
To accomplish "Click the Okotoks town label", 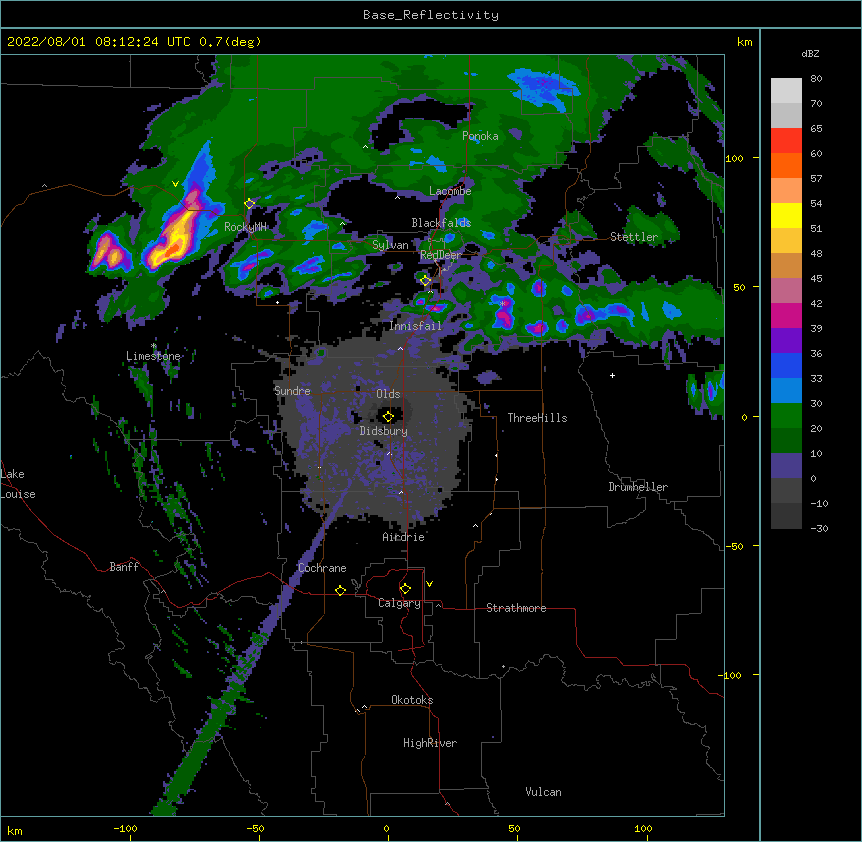I will pyautogui.click(x=412, y=700).
